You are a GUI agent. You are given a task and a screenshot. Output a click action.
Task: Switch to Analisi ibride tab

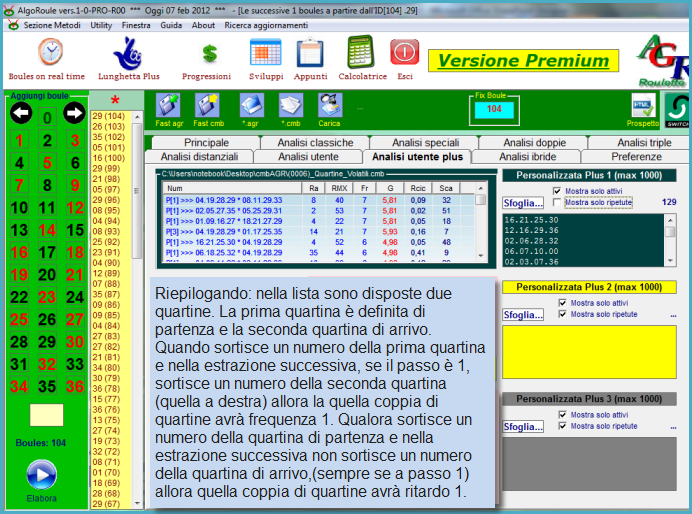[x=527, y=157]
